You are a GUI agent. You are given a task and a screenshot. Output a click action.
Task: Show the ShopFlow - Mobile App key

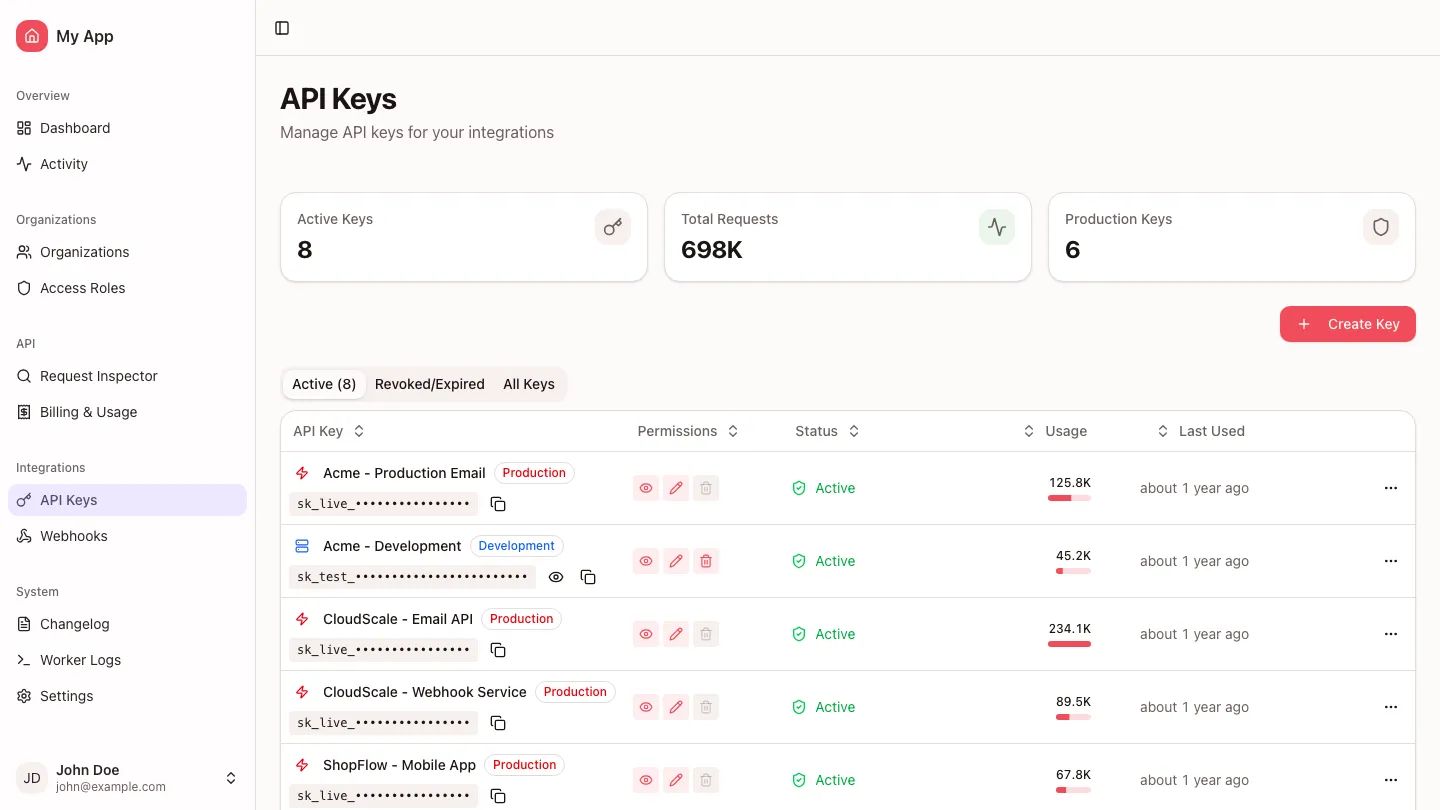[646, 780]
